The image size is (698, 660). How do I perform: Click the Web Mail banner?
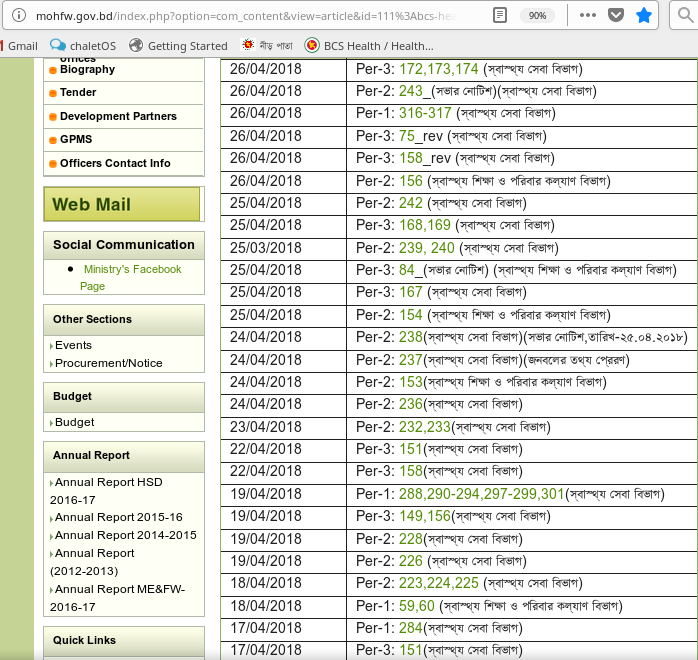pyautogui.click(x=121, y=204)
